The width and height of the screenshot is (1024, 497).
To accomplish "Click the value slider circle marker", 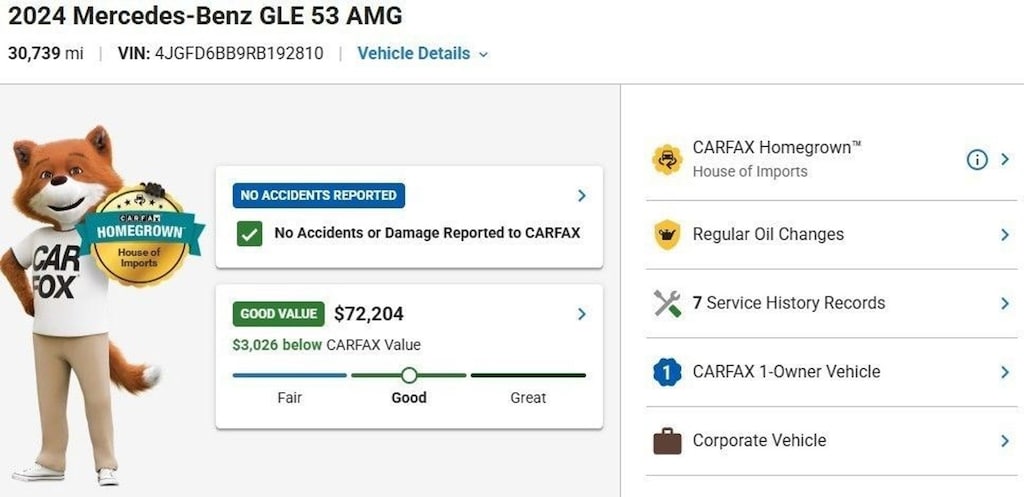I will tap(409, 375).
